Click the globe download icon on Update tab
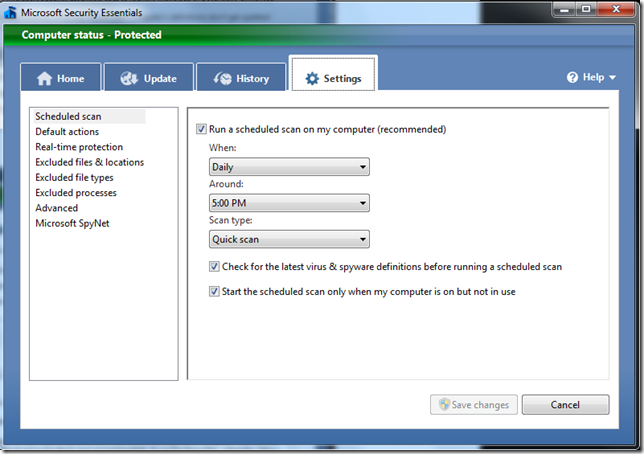The image size is (644, 454). coord(129,78)
